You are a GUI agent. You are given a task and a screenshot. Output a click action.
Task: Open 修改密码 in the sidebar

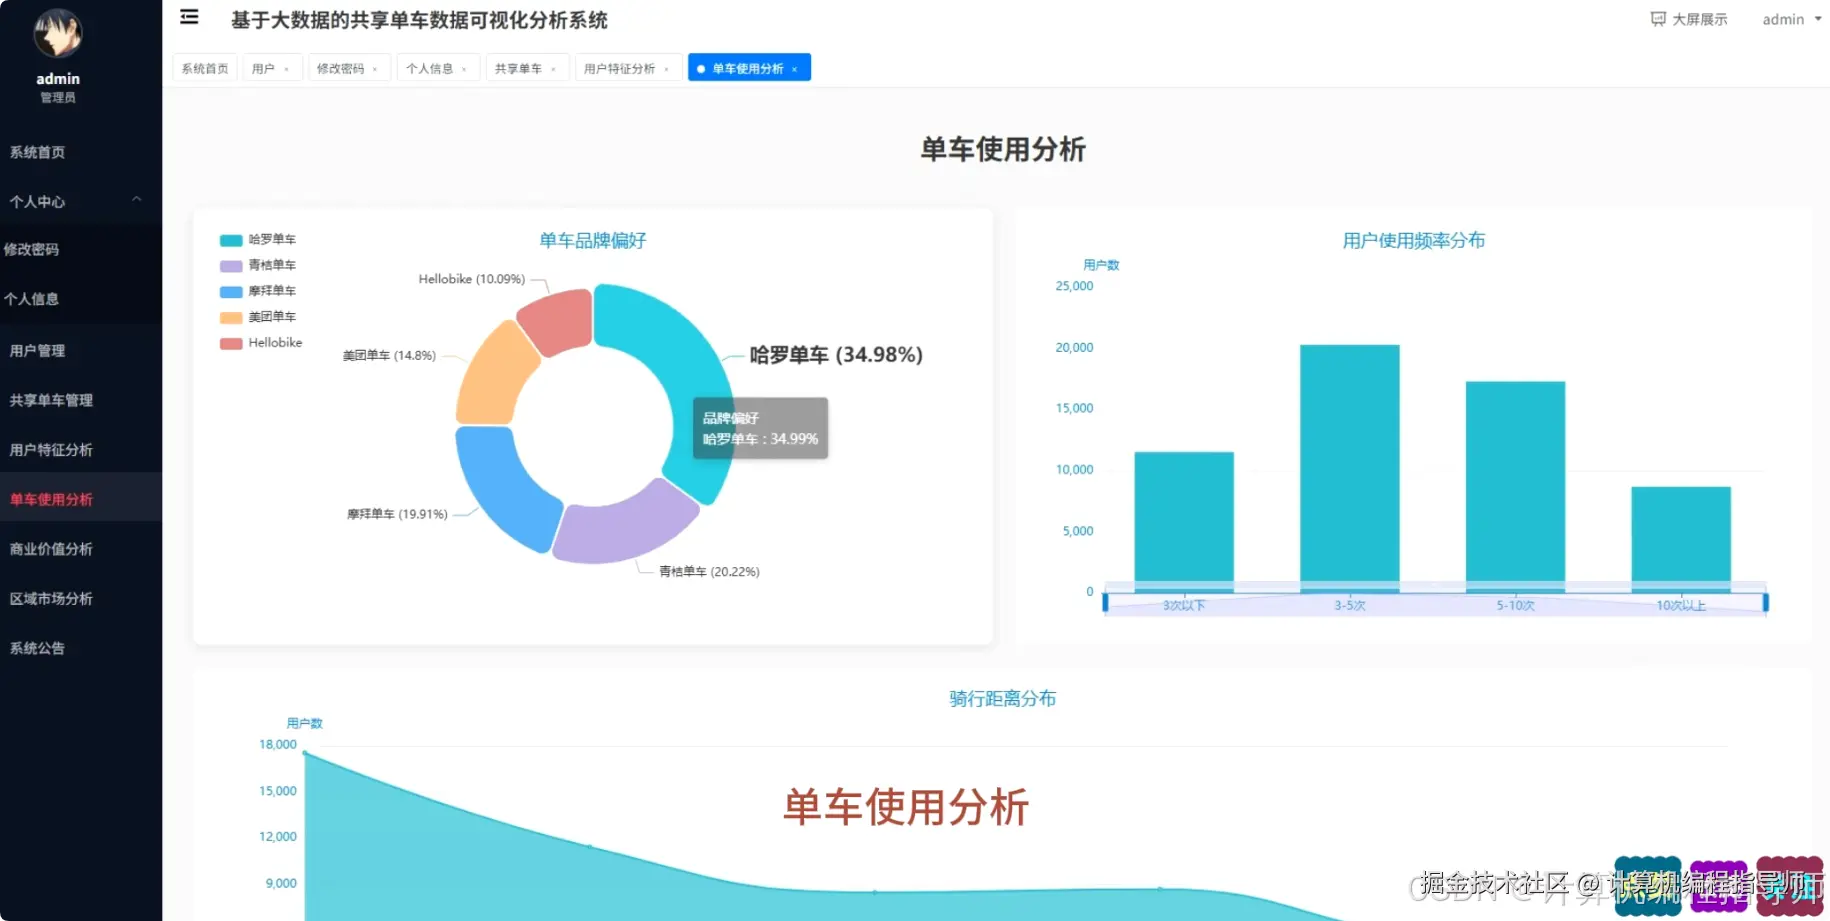pos(81,249)
